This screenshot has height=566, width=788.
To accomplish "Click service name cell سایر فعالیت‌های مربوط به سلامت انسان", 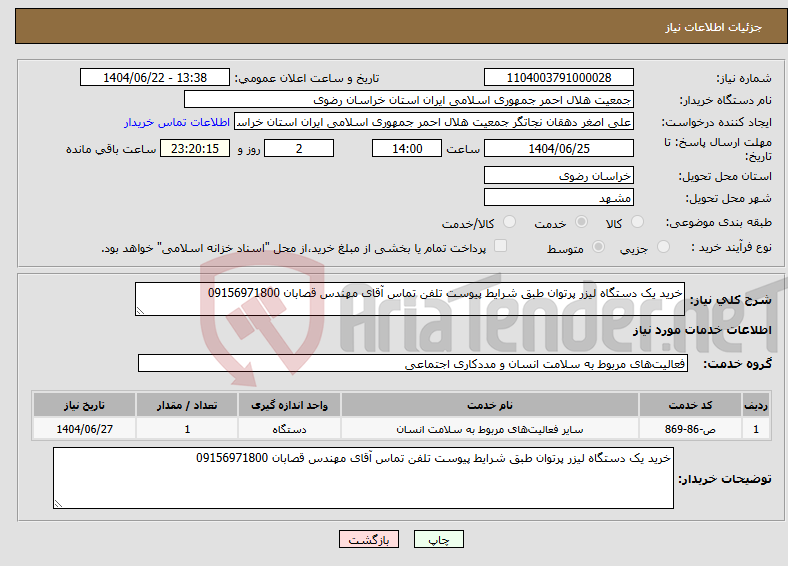I will click(x=490, y=429).
